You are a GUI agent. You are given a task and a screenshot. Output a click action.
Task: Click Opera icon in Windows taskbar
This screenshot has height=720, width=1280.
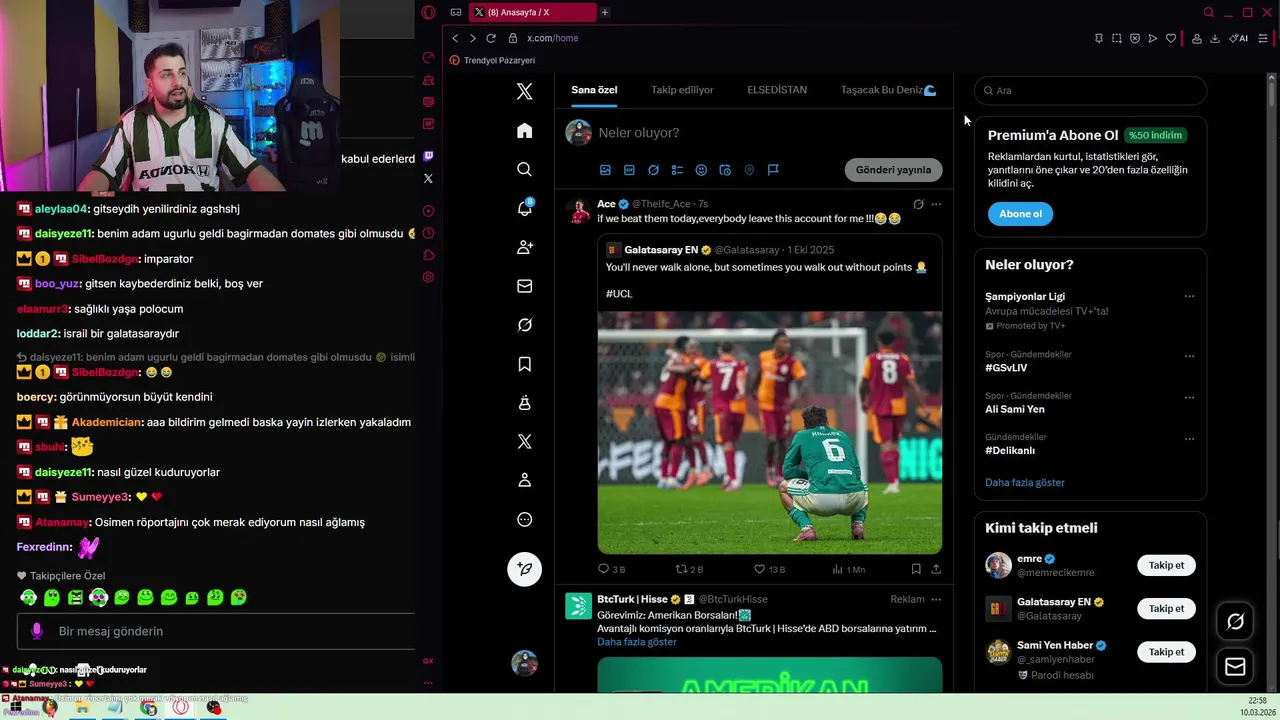(x=181, y=707)
